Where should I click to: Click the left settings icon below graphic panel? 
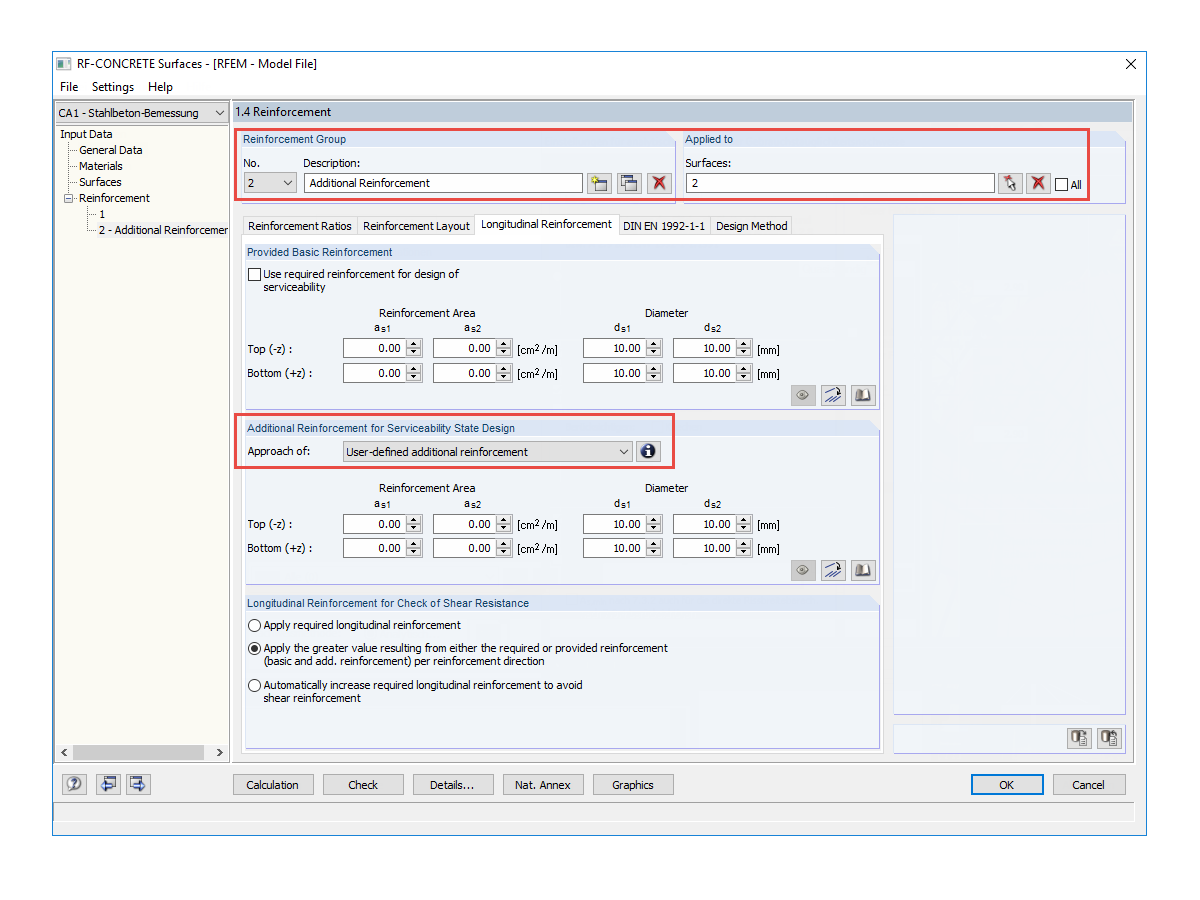click(x=1079, y=739)
